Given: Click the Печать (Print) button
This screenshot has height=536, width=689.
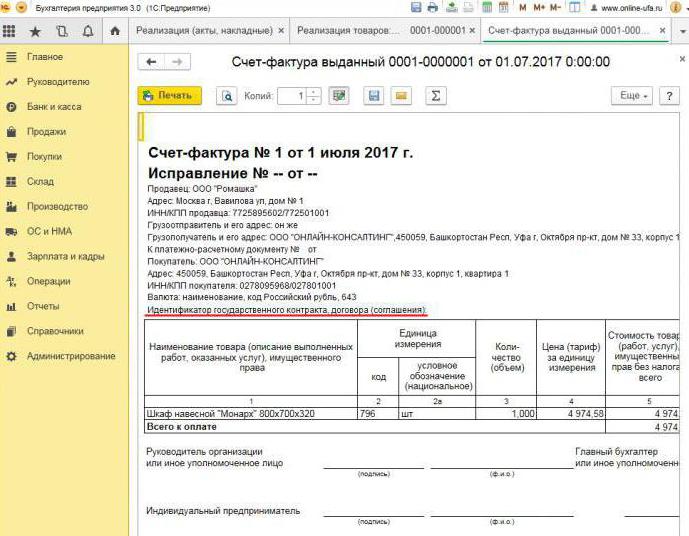Looking at the screenshot, I should tap(169, 96).
